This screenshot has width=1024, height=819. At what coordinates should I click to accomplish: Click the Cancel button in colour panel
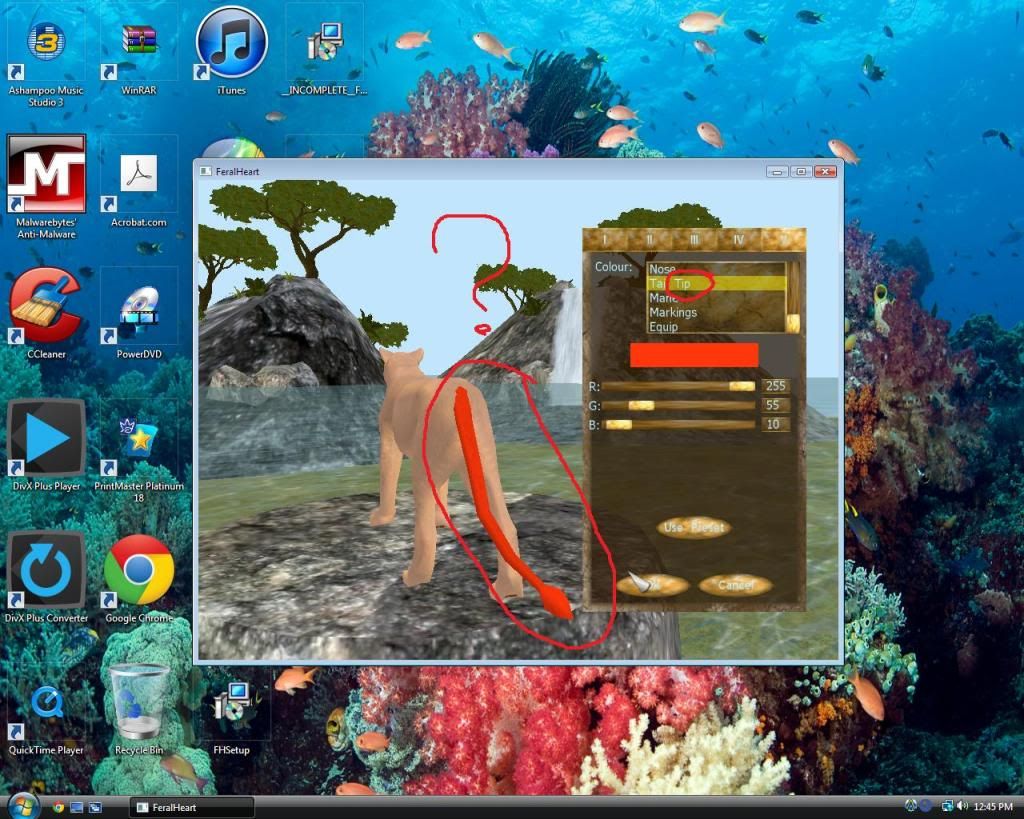tap(735, 585)
